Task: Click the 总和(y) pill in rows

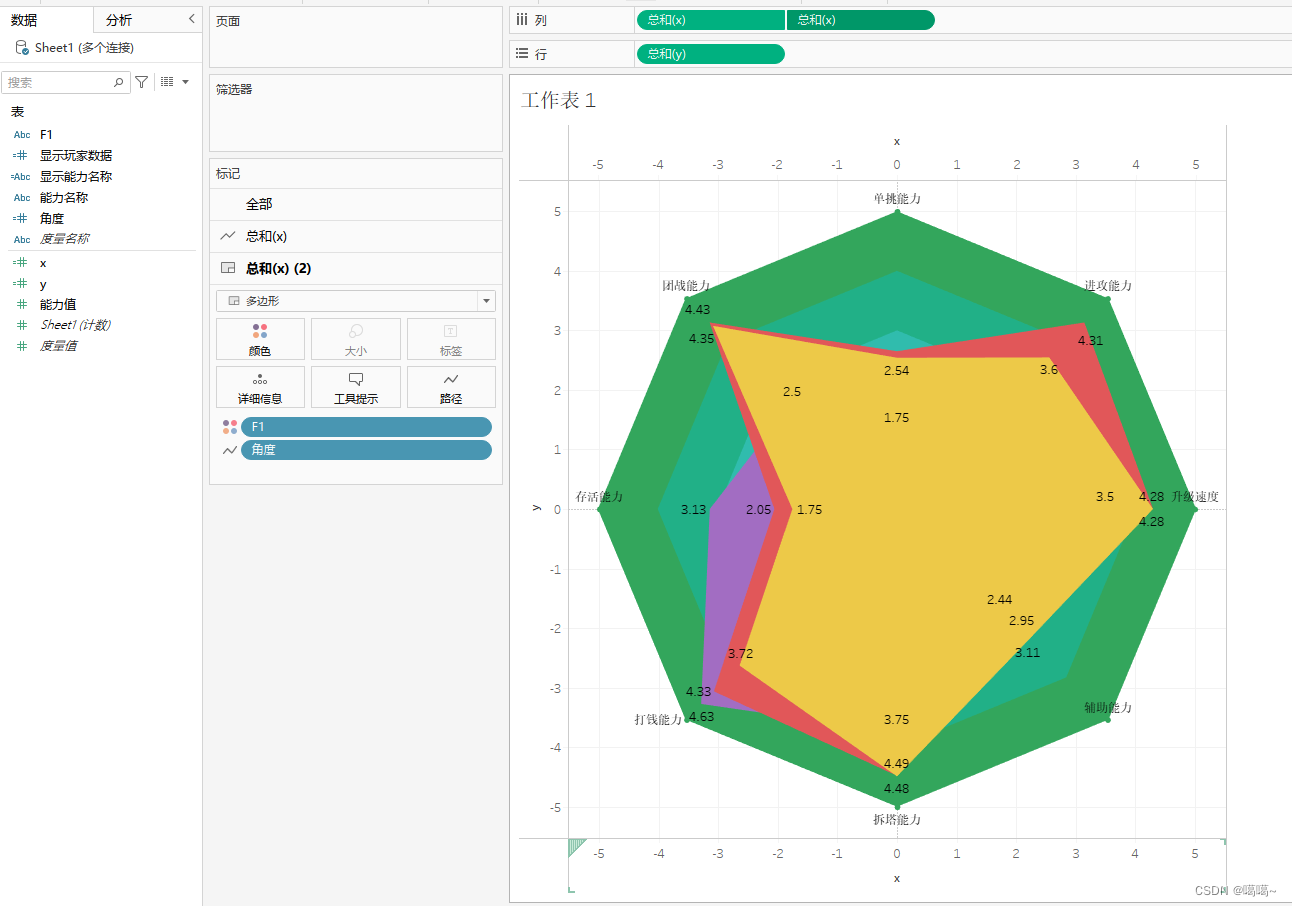Action: [711, 54]
